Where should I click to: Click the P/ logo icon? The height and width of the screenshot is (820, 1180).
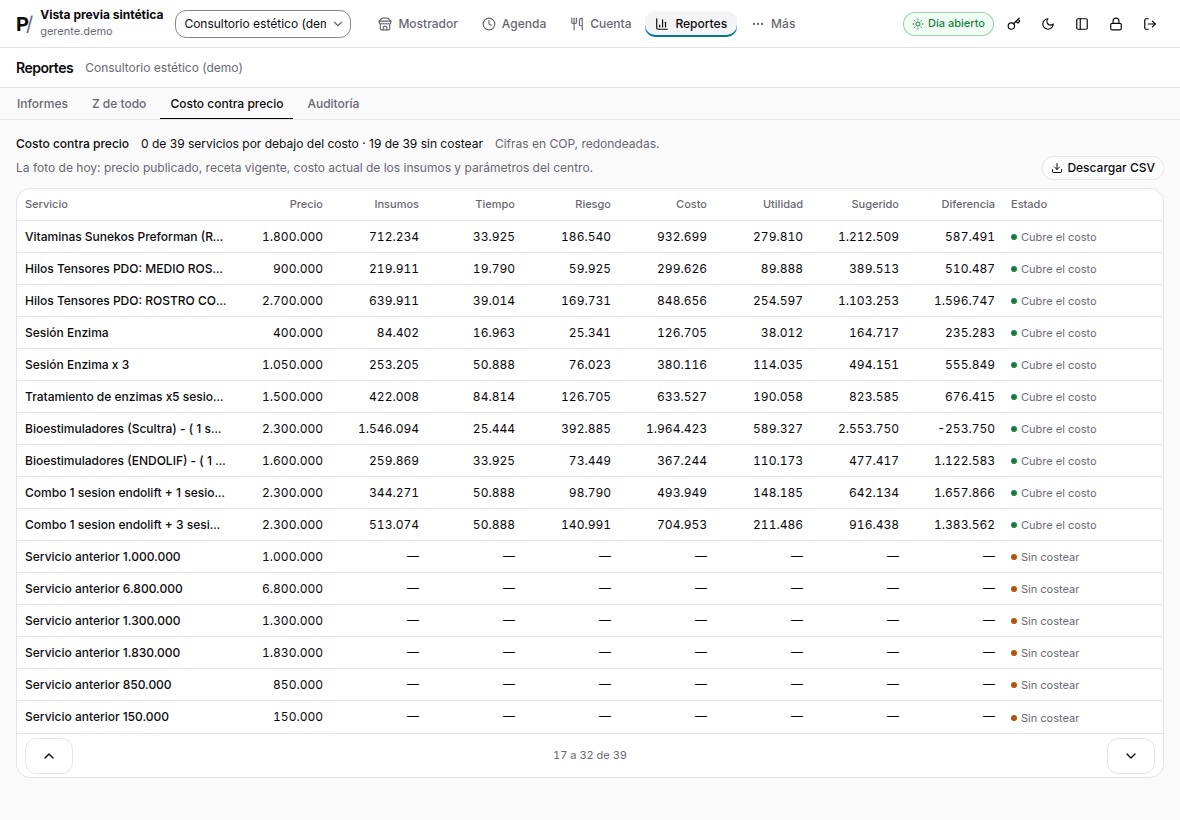[x=24, y=24]
